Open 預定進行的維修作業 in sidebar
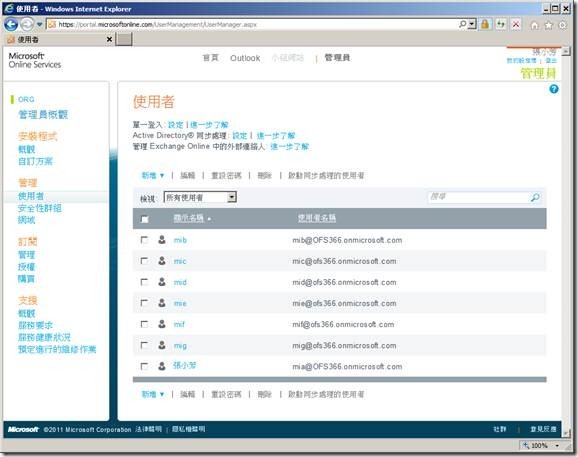Viewport: 578px width, 457px height. [x=57, y=349]
